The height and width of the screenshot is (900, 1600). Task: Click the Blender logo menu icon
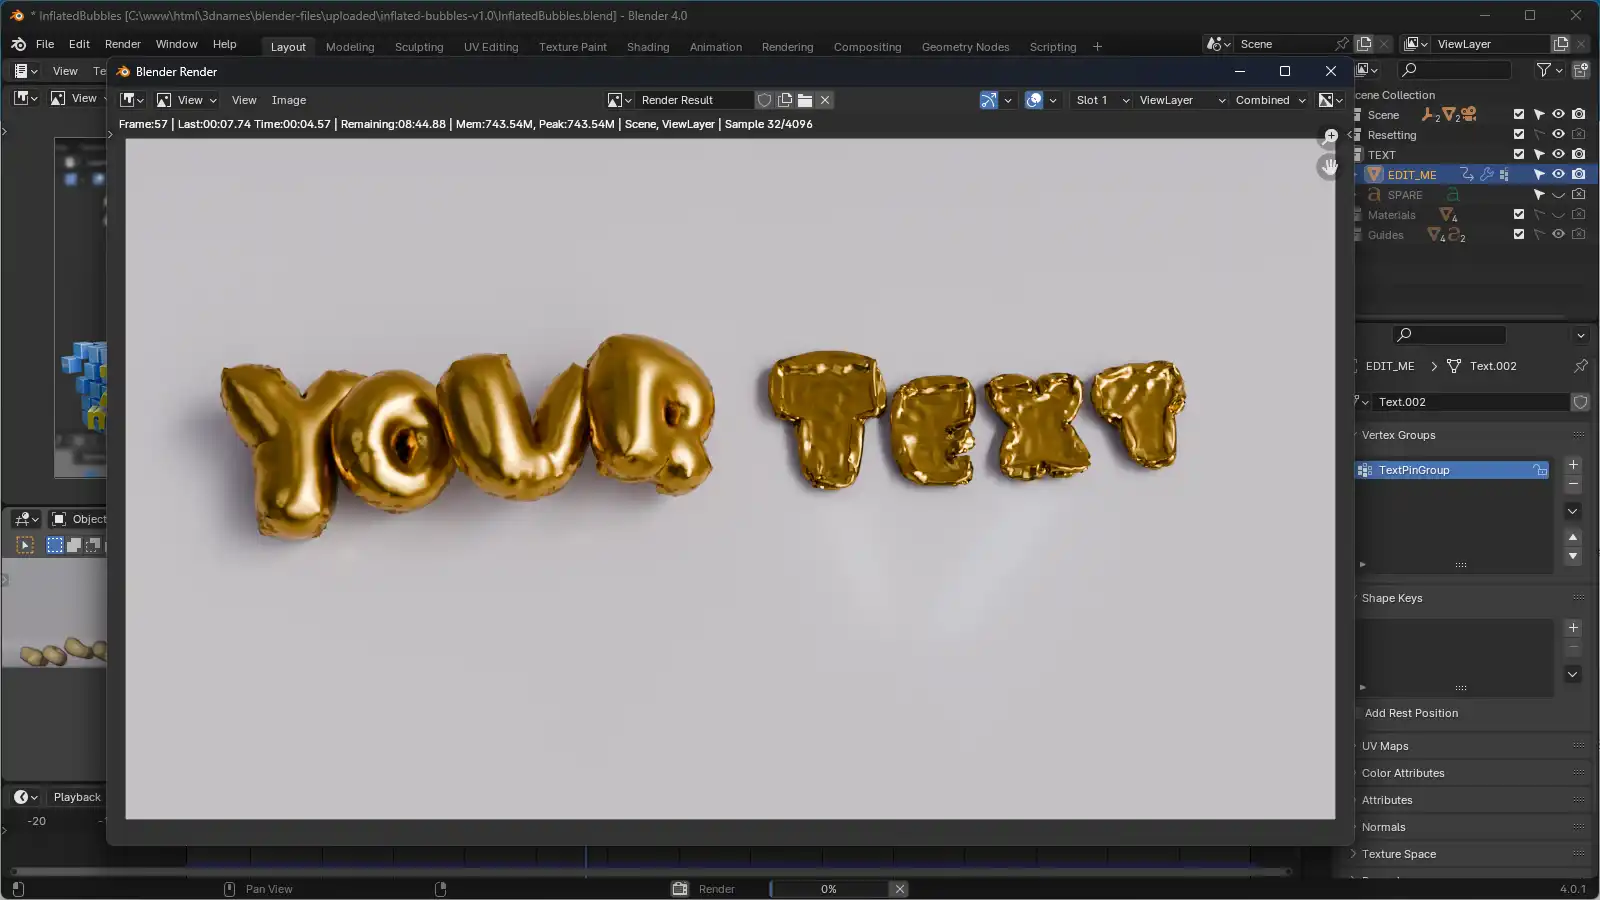[18, 44]
